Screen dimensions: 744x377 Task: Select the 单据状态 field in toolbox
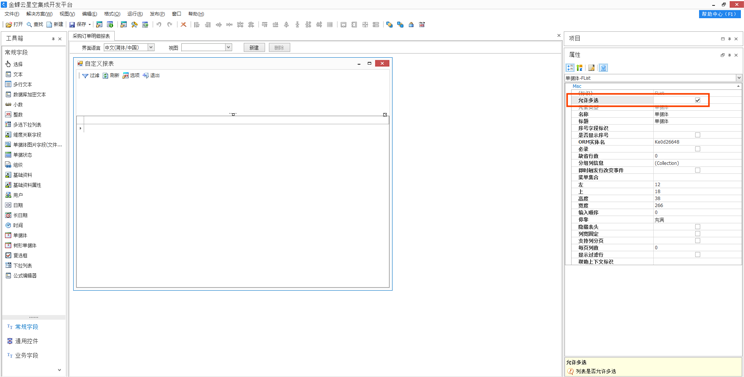point(19,155)
